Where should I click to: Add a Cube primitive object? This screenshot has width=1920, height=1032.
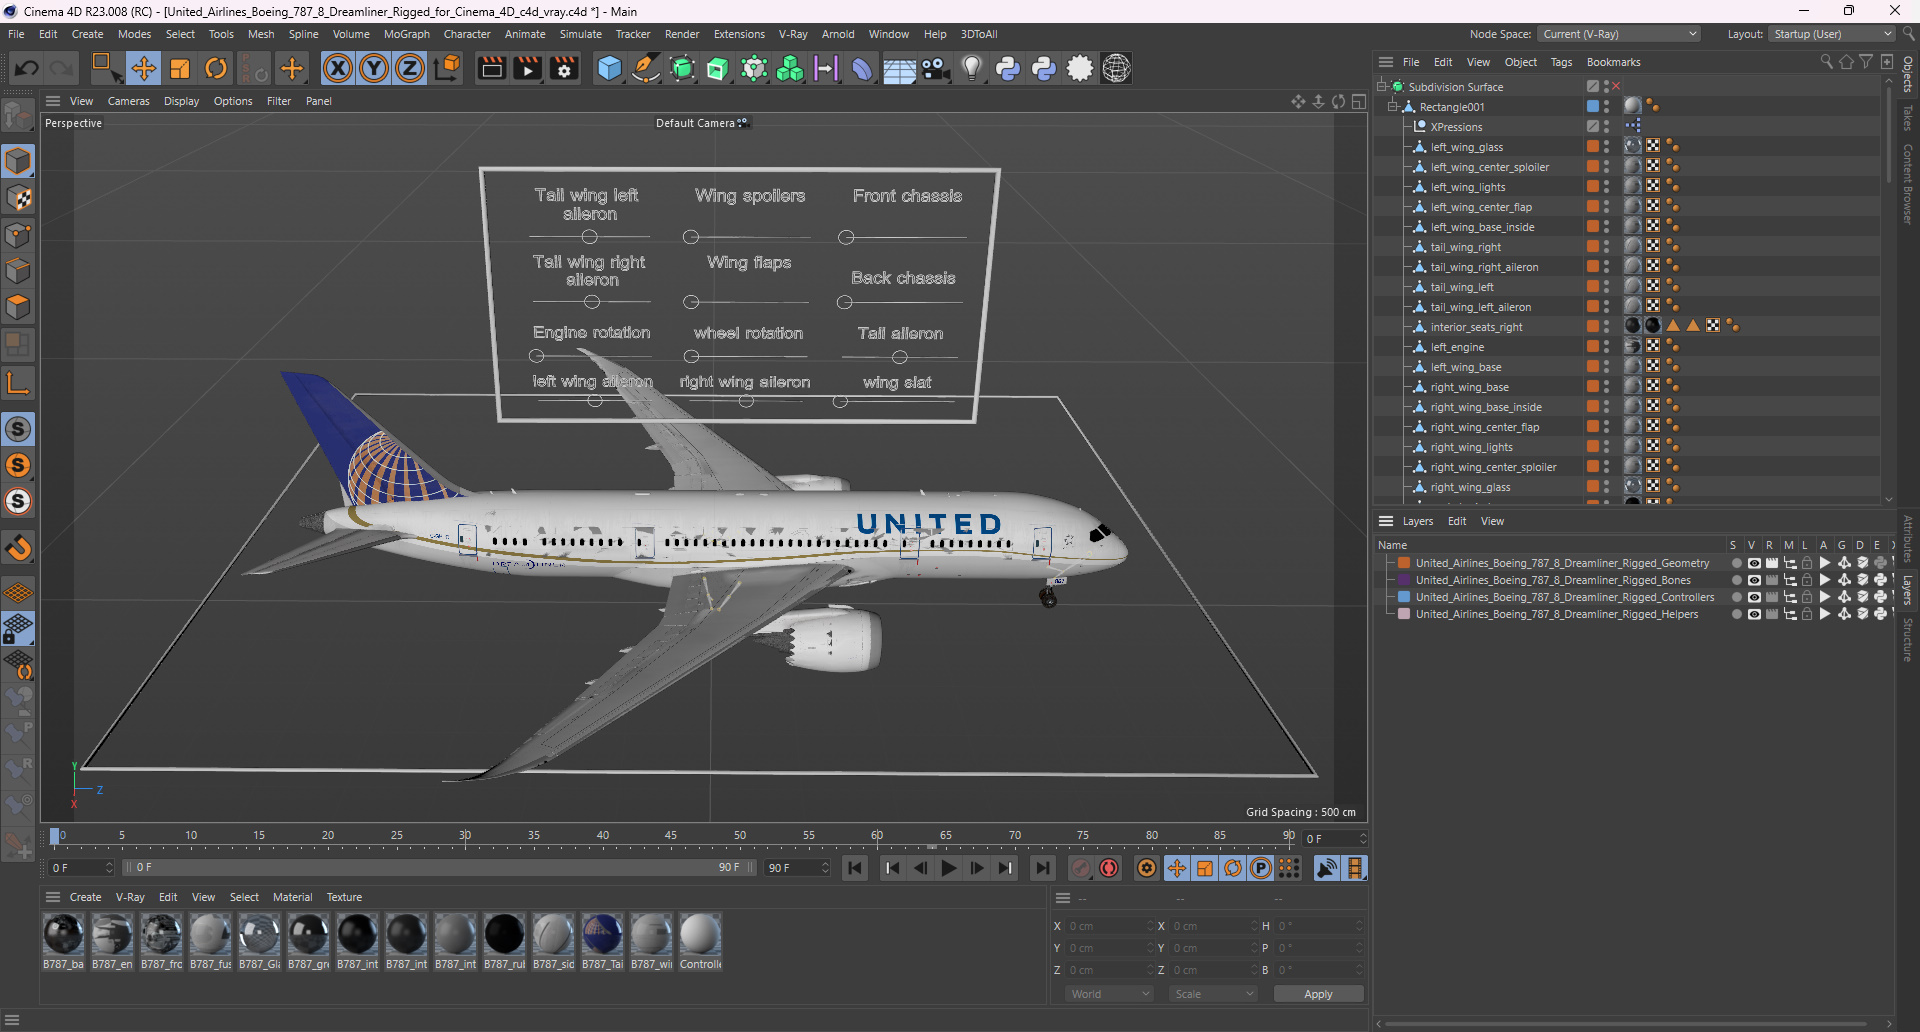pyautogui.click(x=609, y=68)
